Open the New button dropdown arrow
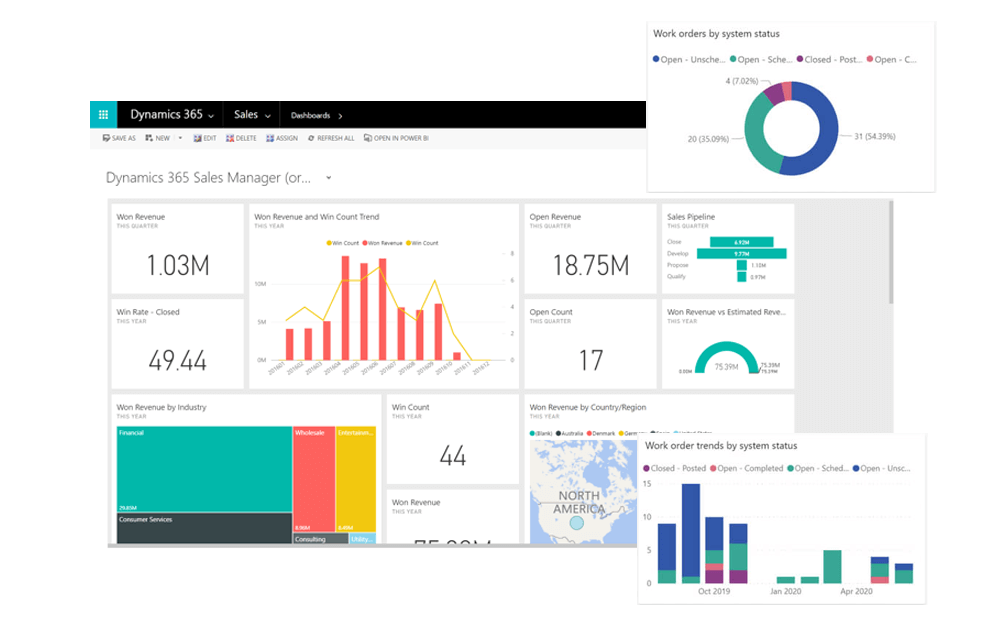1000x625 pixels. (180, 138)
